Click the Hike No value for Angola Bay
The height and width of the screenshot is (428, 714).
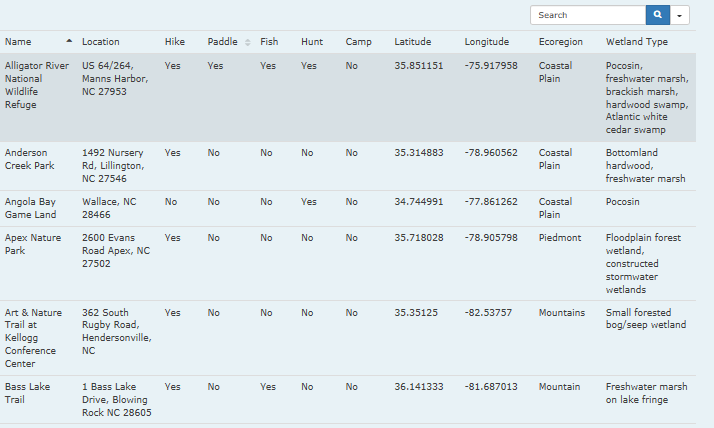(x=171, y=202)
